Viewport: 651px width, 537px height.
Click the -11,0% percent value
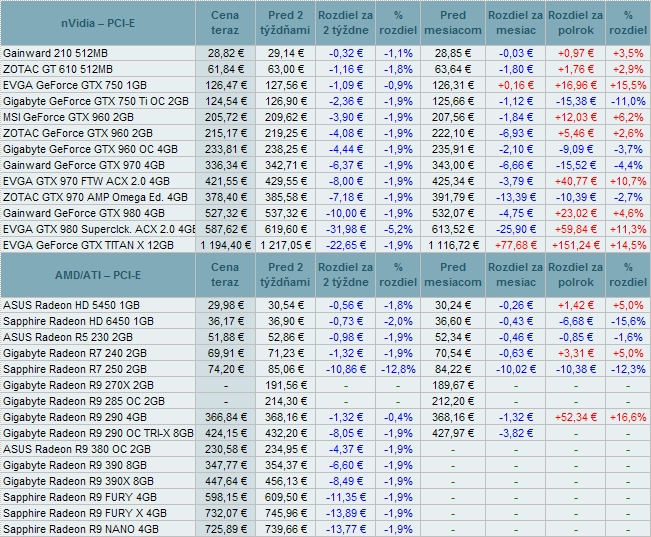[x=628, y=101]
